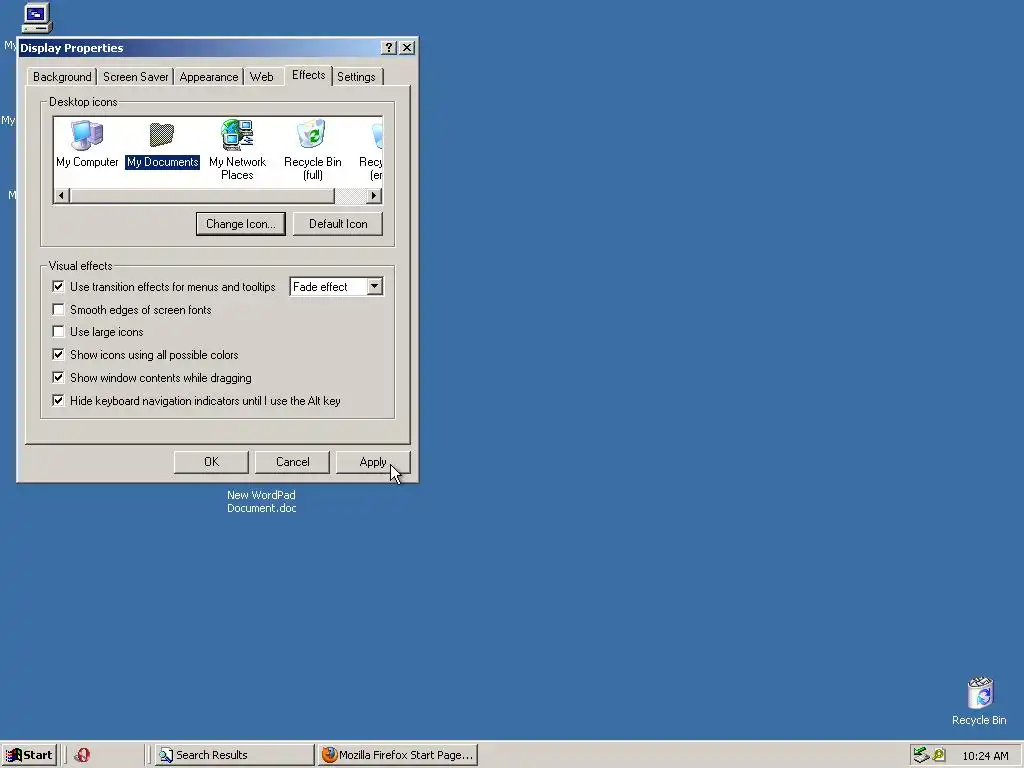Select the My Network Places icon
This screenshot has height=768, width=1024.
[237, 150]
